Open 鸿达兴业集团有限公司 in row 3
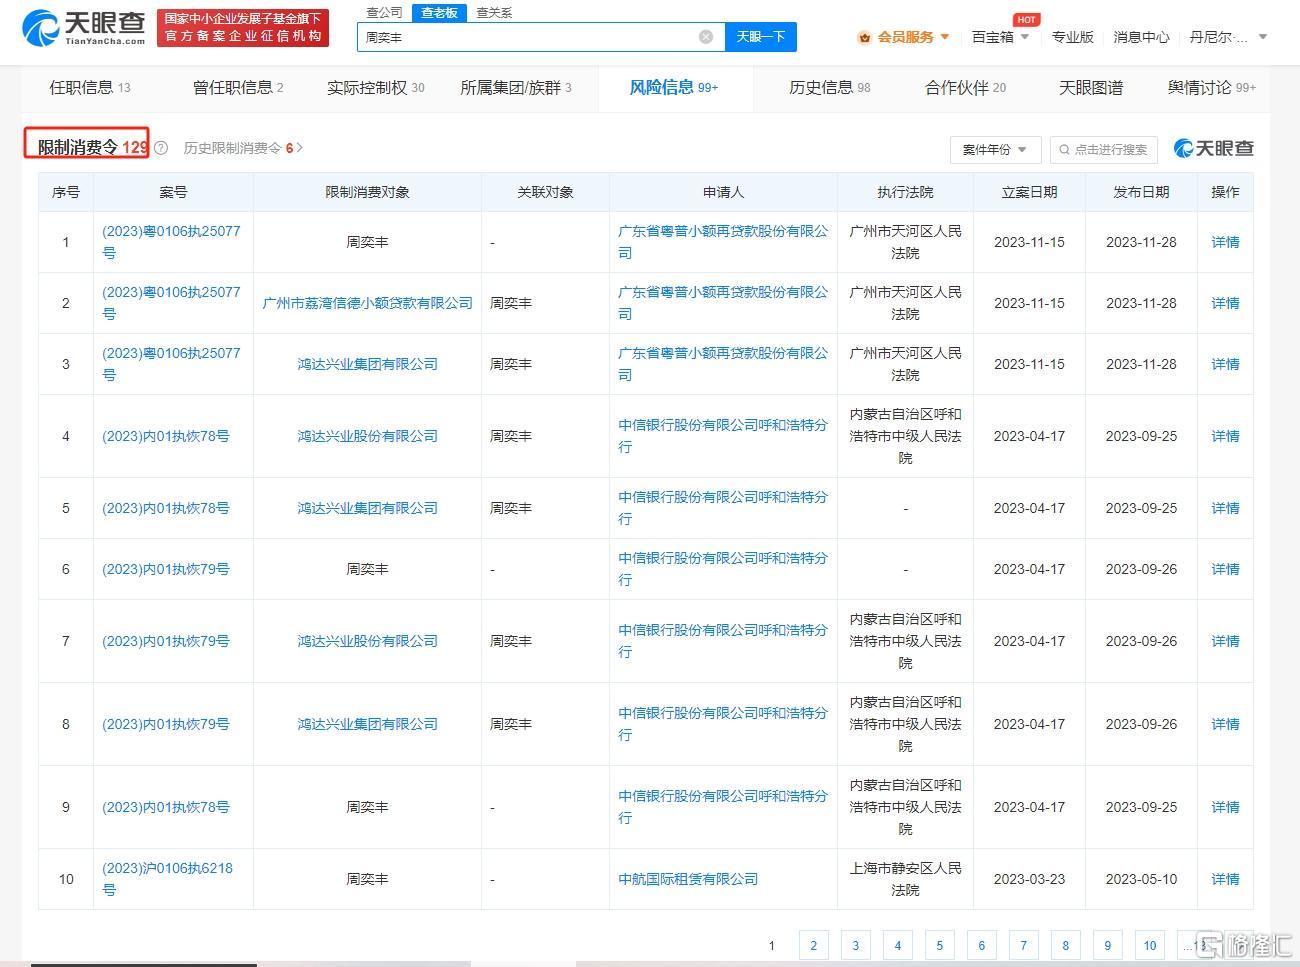The width and height of the screenshot is (1300, 967). (x=367, y=364)
